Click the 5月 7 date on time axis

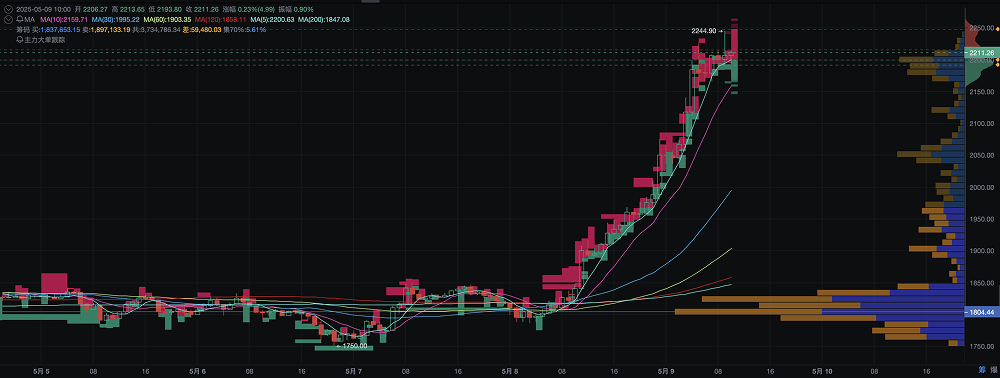pyautogui.click(x=354, y=370)
